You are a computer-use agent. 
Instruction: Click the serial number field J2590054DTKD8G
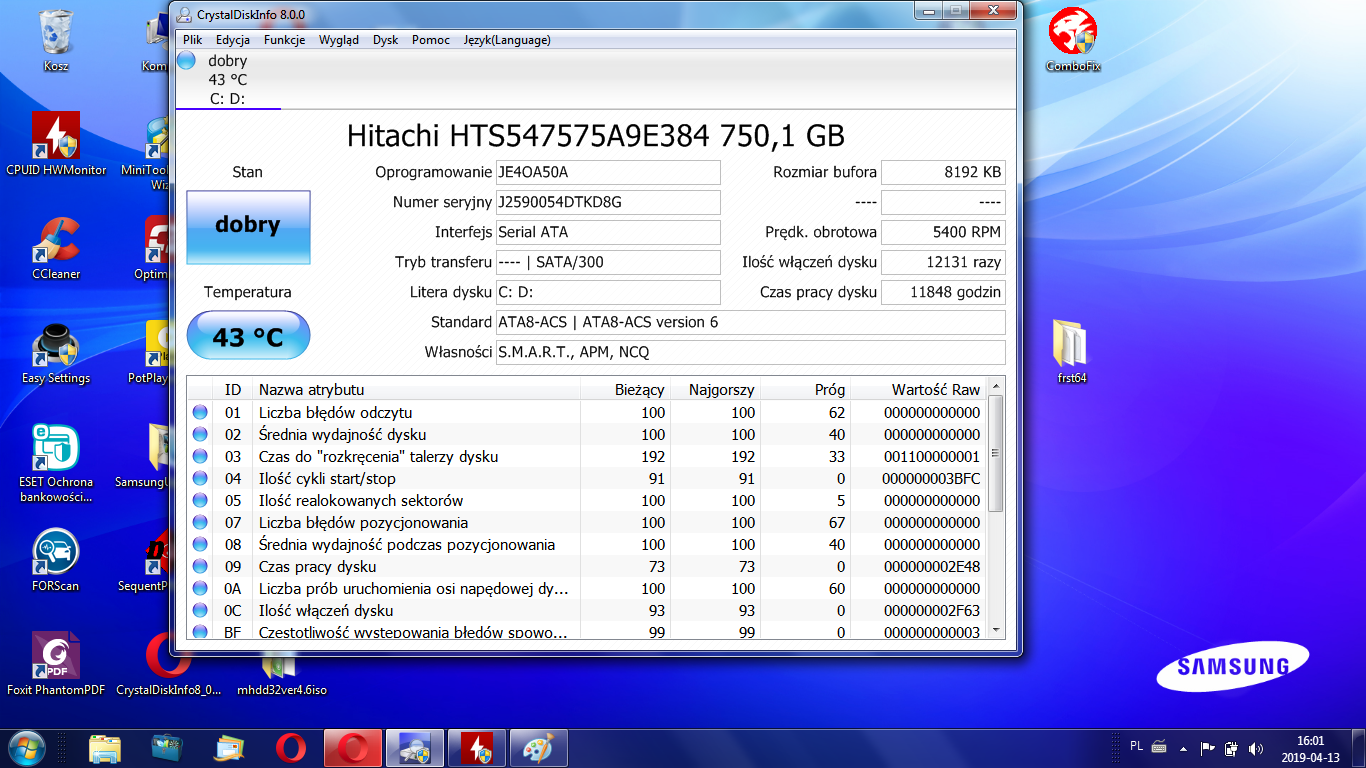click(x=608, y=202)
